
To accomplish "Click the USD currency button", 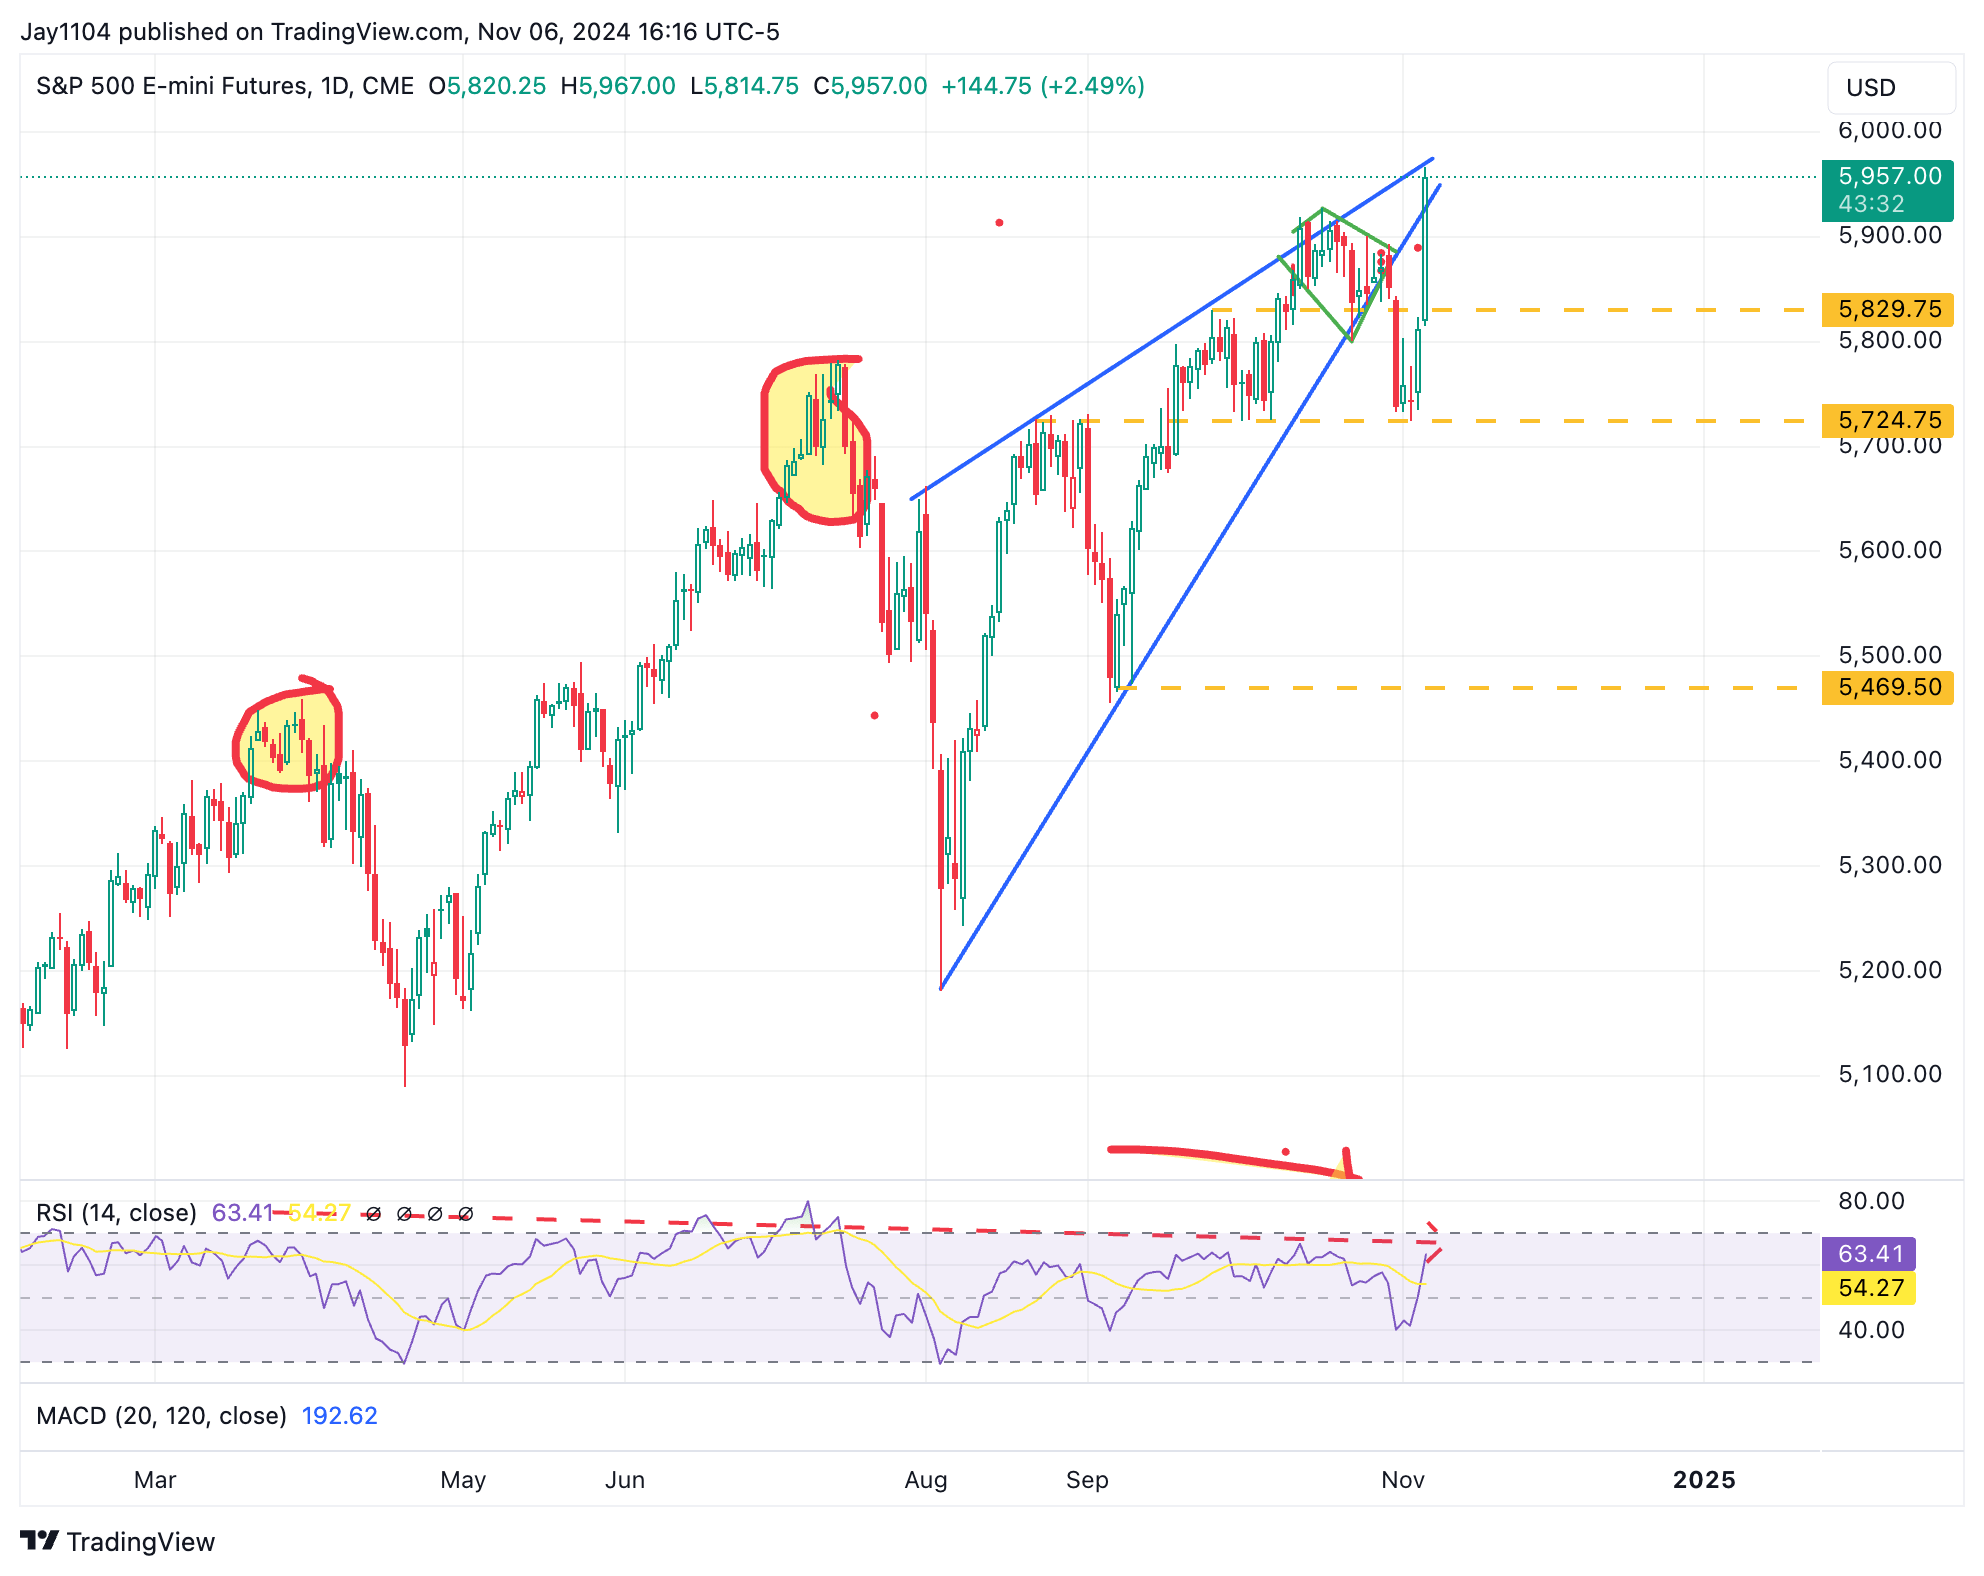I will [1890, 88].
